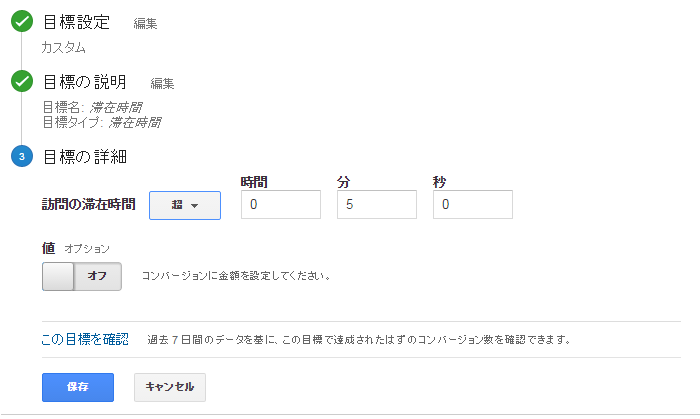Click the 時間 hours input field
Image resolution: width=700 pixels, height=419 pixels.
(281, 204)
